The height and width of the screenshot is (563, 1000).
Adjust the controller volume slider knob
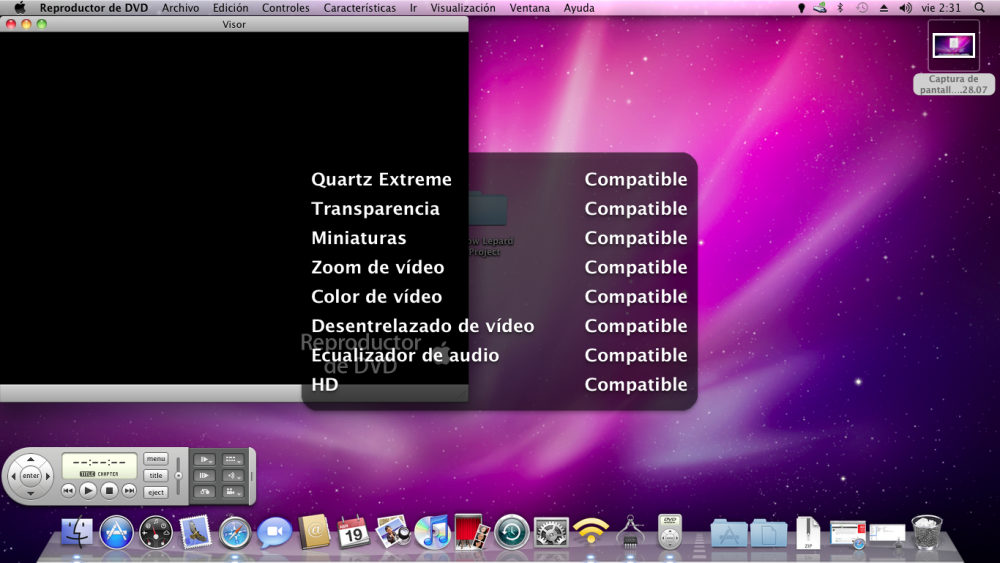(x=179, y=476)
